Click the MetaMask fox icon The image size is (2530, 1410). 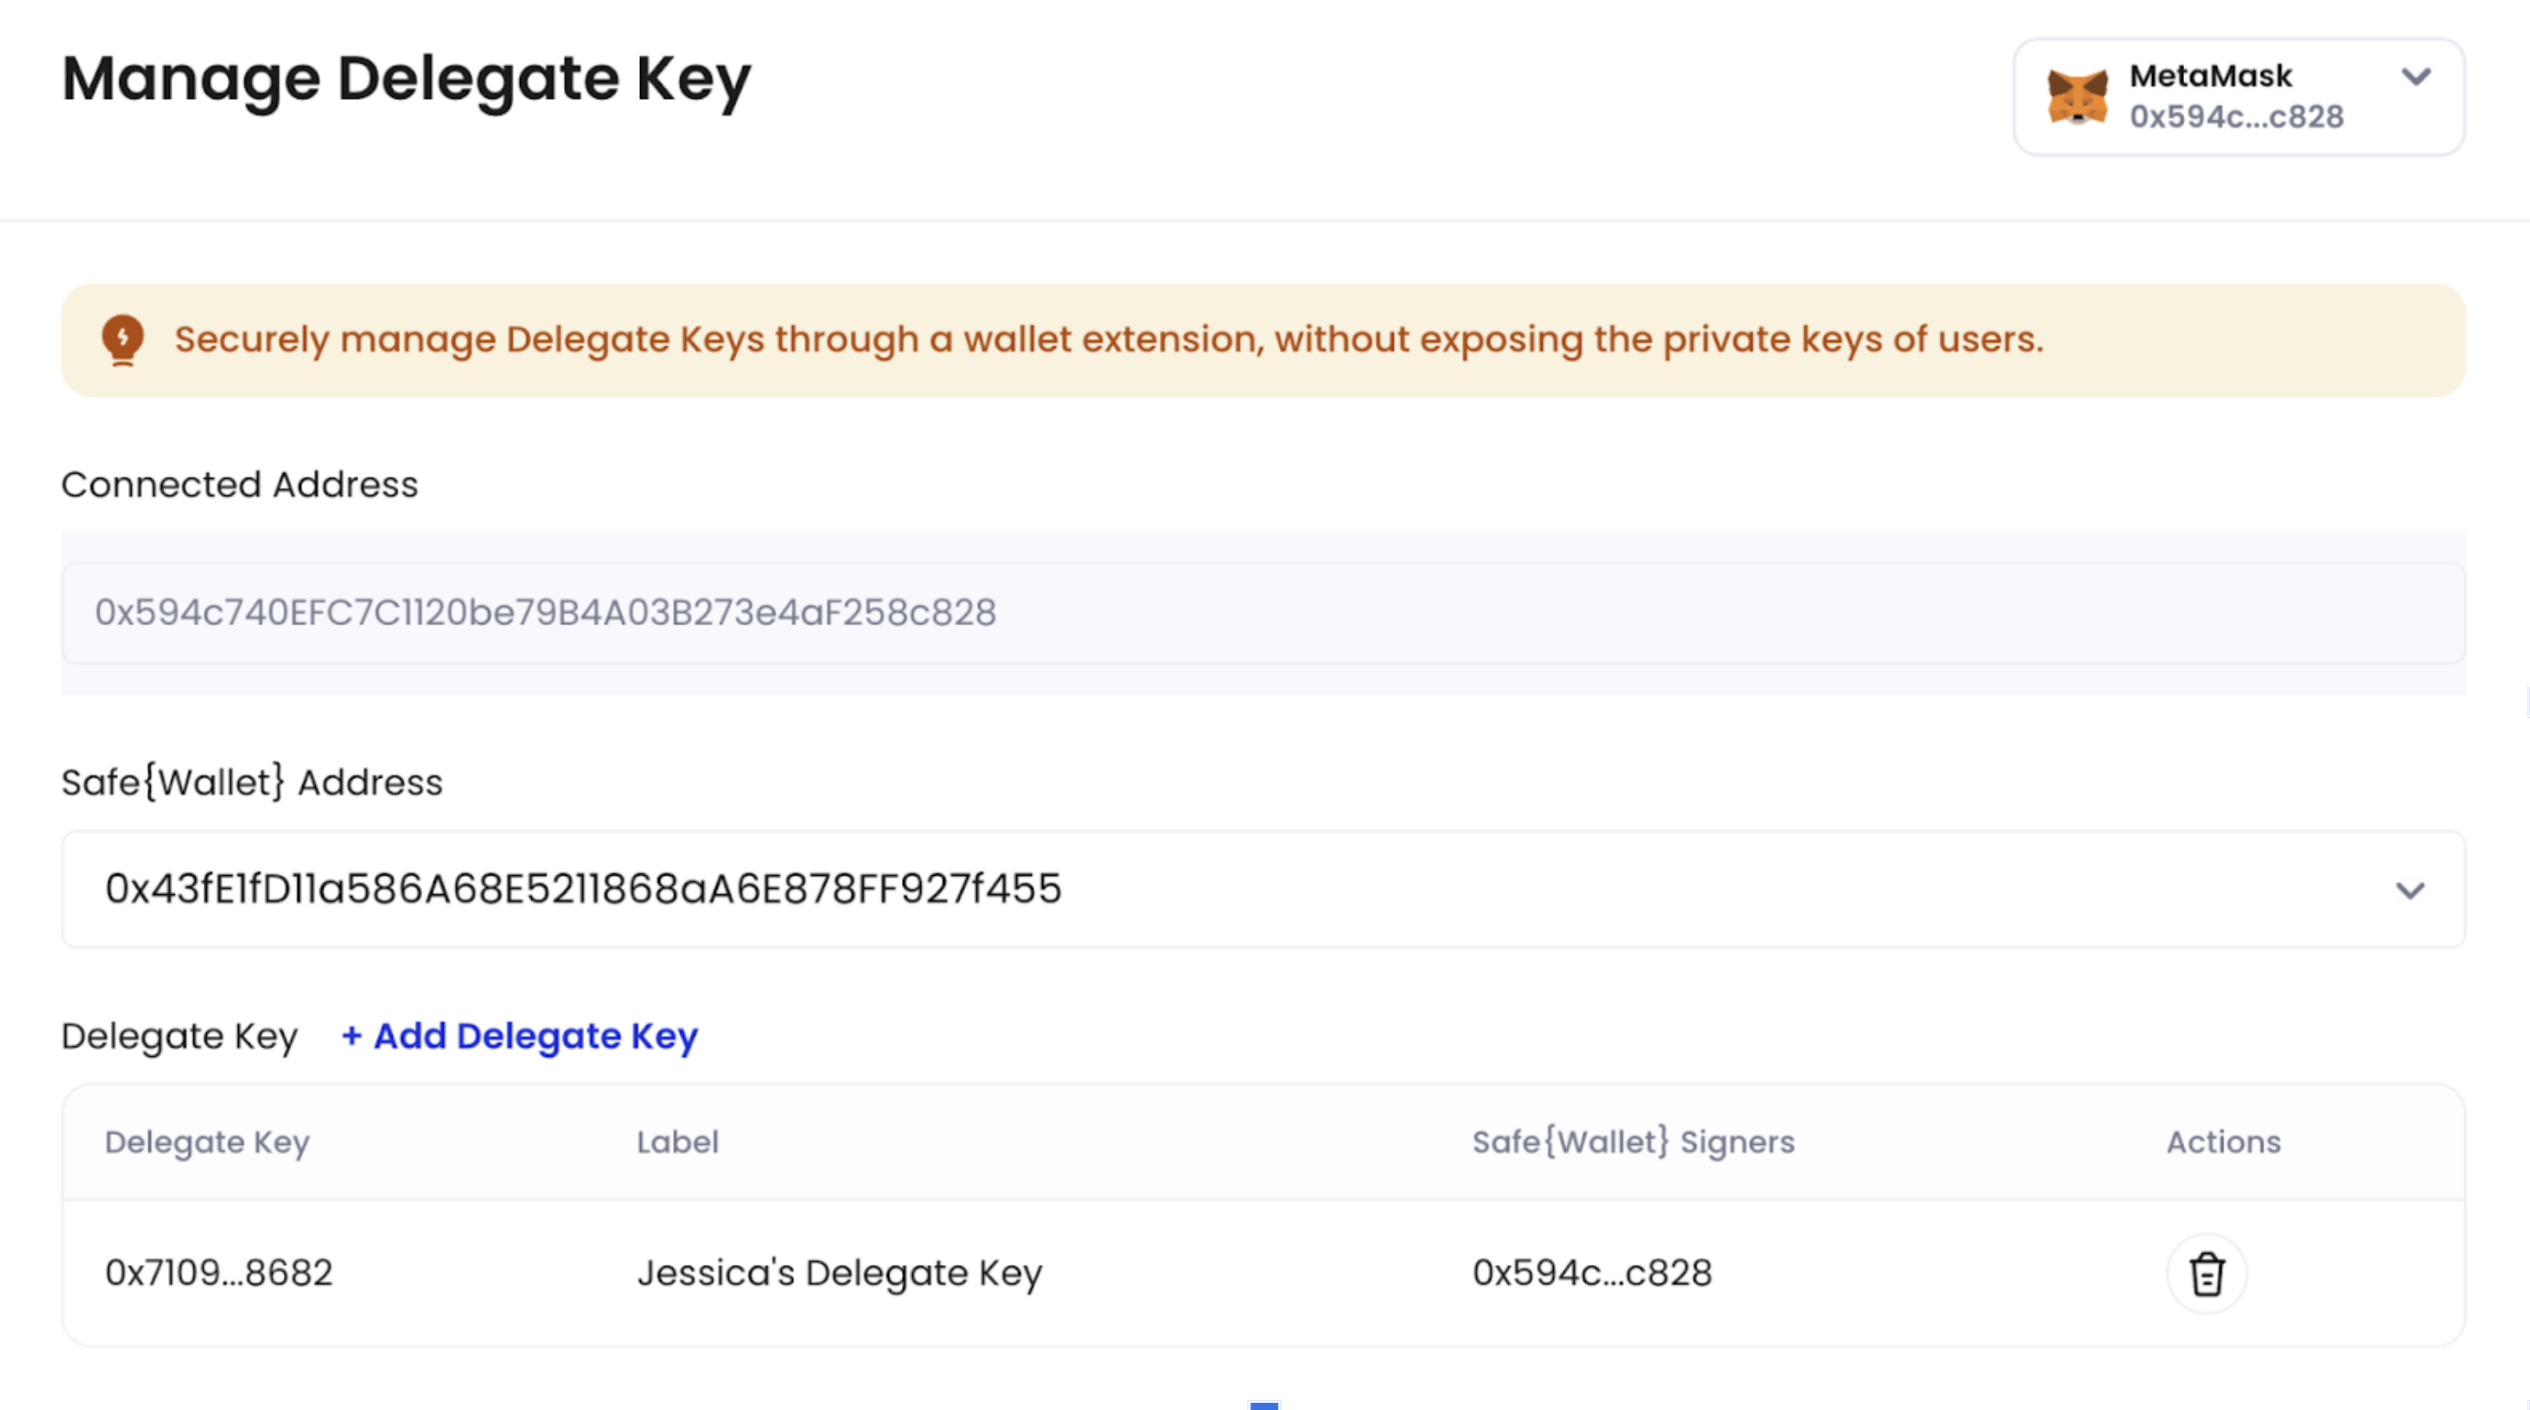(2077, 97)
